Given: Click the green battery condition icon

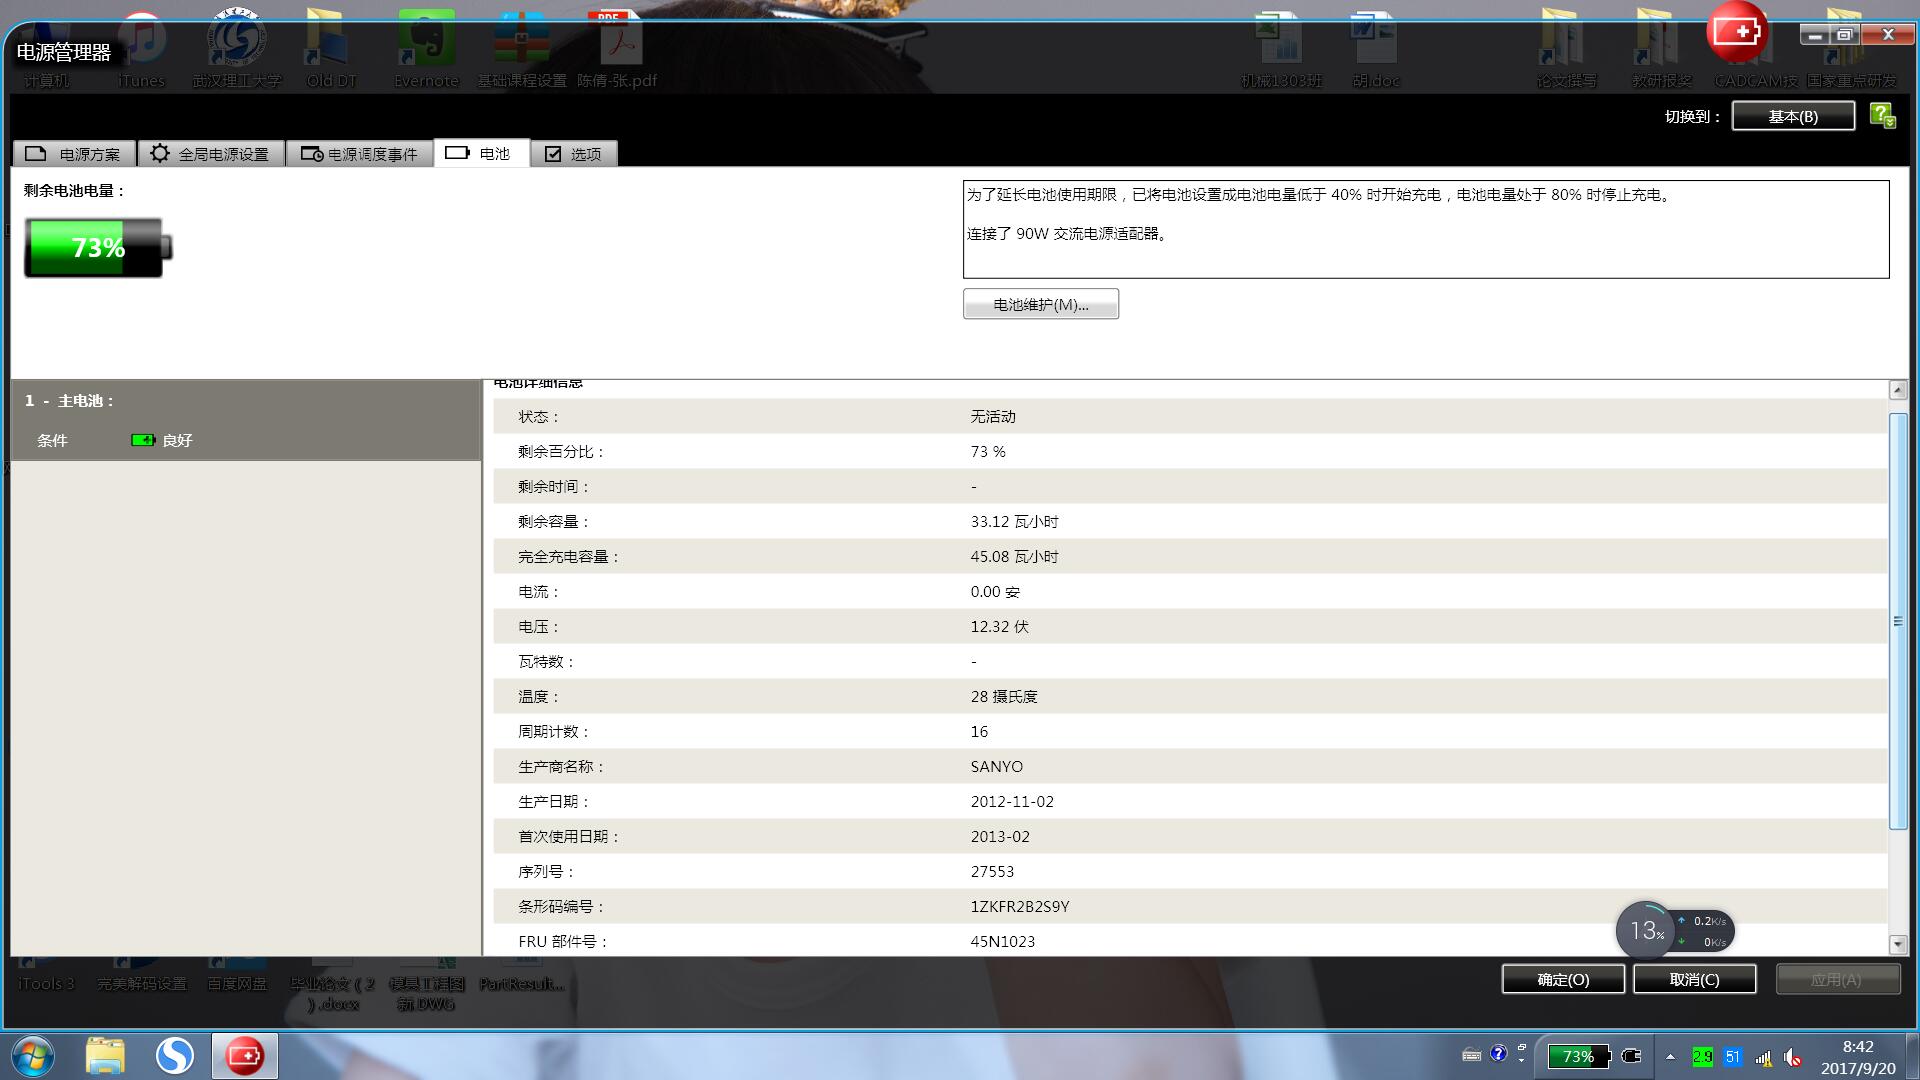Looking at the screenshot, I should [x=143, y=440].
